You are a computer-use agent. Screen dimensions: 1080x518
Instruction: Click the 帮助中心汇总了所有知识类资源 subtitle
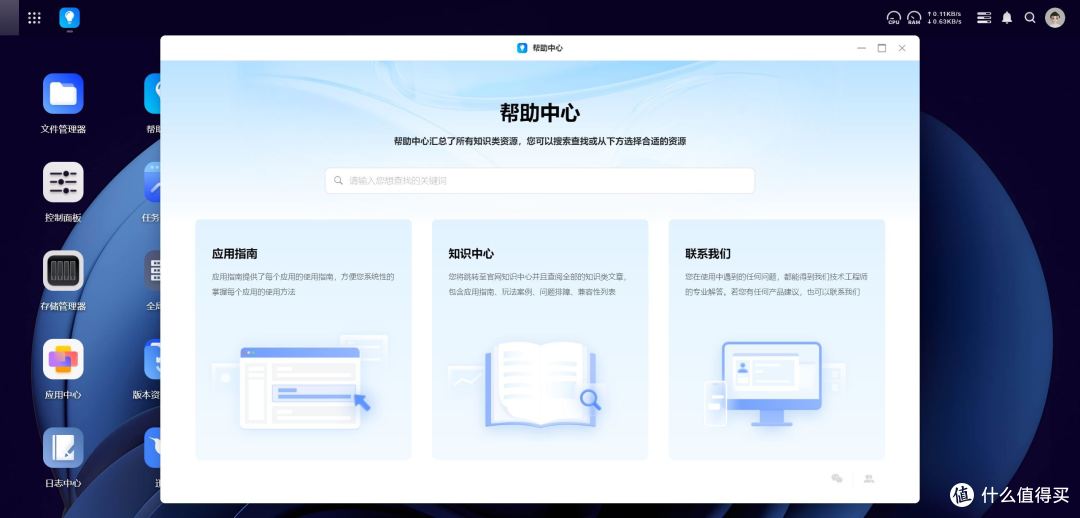point(539,141)
